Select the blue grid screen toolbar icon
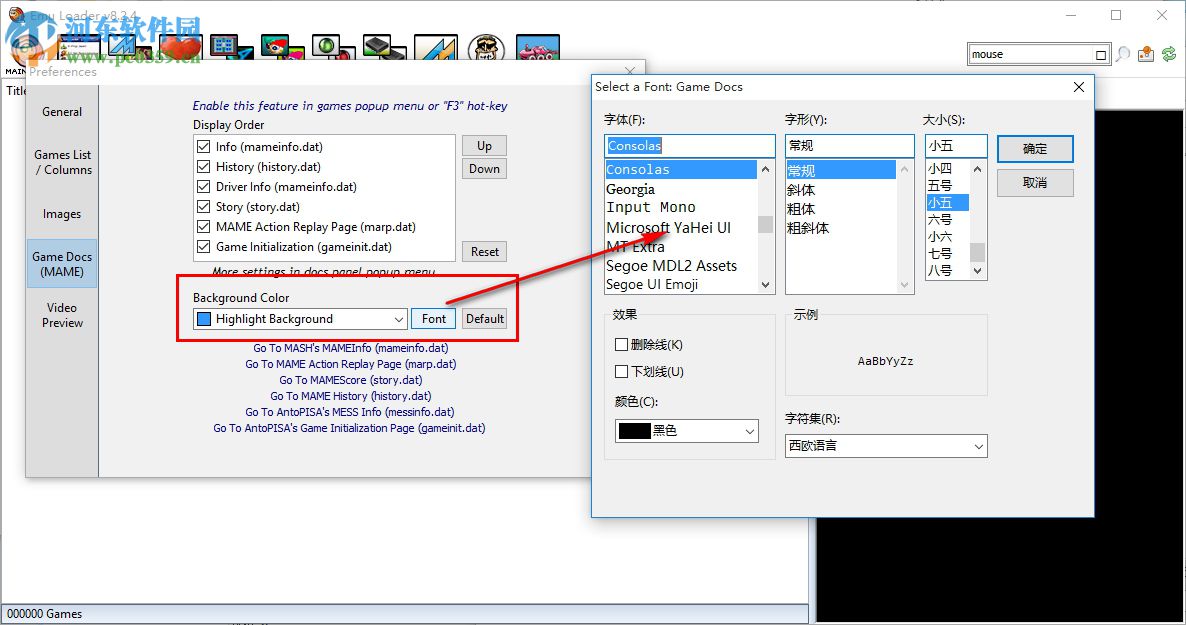1186x625 pixels. [x=231, y=48]
